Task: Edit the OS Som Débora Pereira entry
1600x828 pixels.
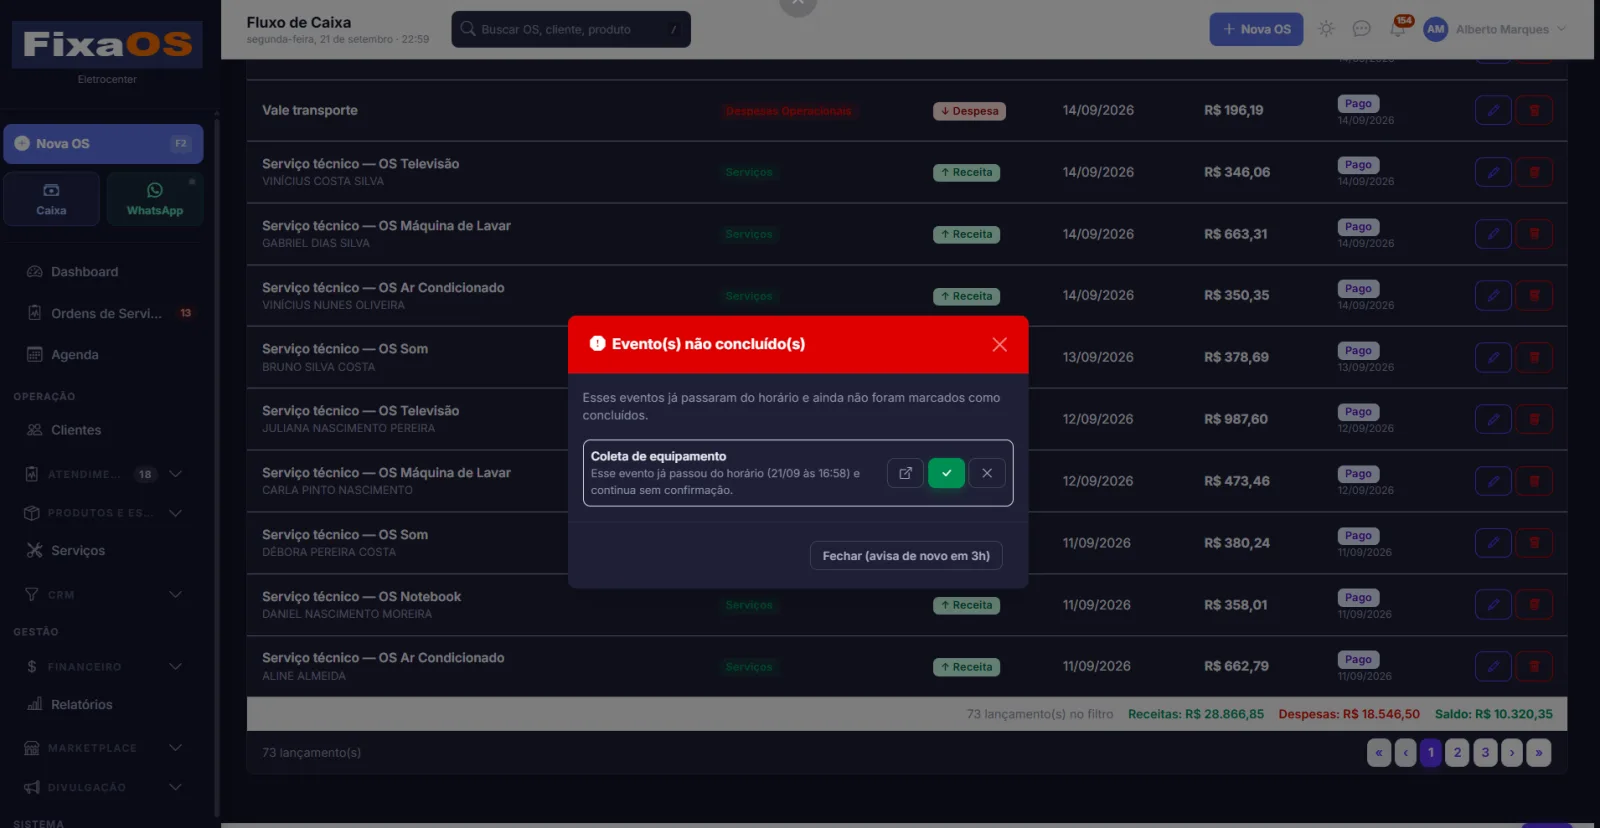Action: point(1493,543)
